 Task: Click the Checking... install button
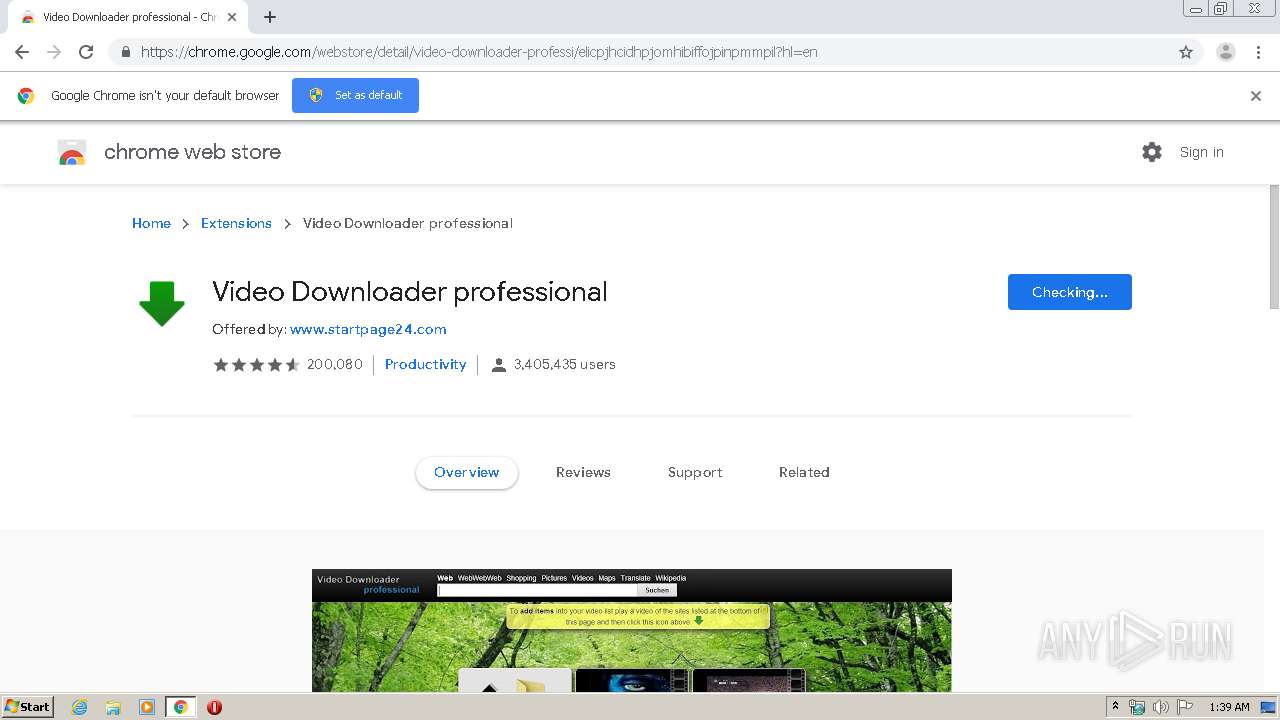pyautogui.click(x=1070, y=292)
